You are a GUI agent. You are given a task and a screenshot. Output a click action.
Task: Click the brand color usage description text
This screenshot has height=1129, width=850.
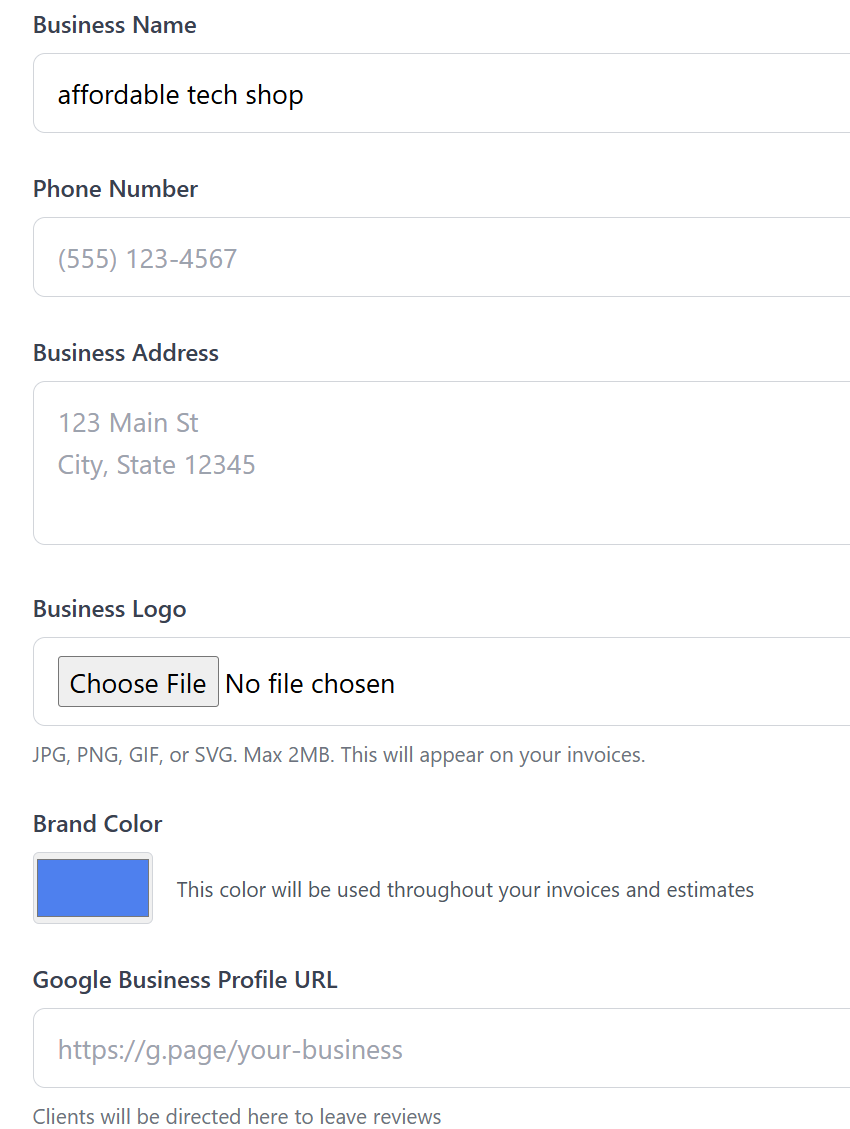465,890
